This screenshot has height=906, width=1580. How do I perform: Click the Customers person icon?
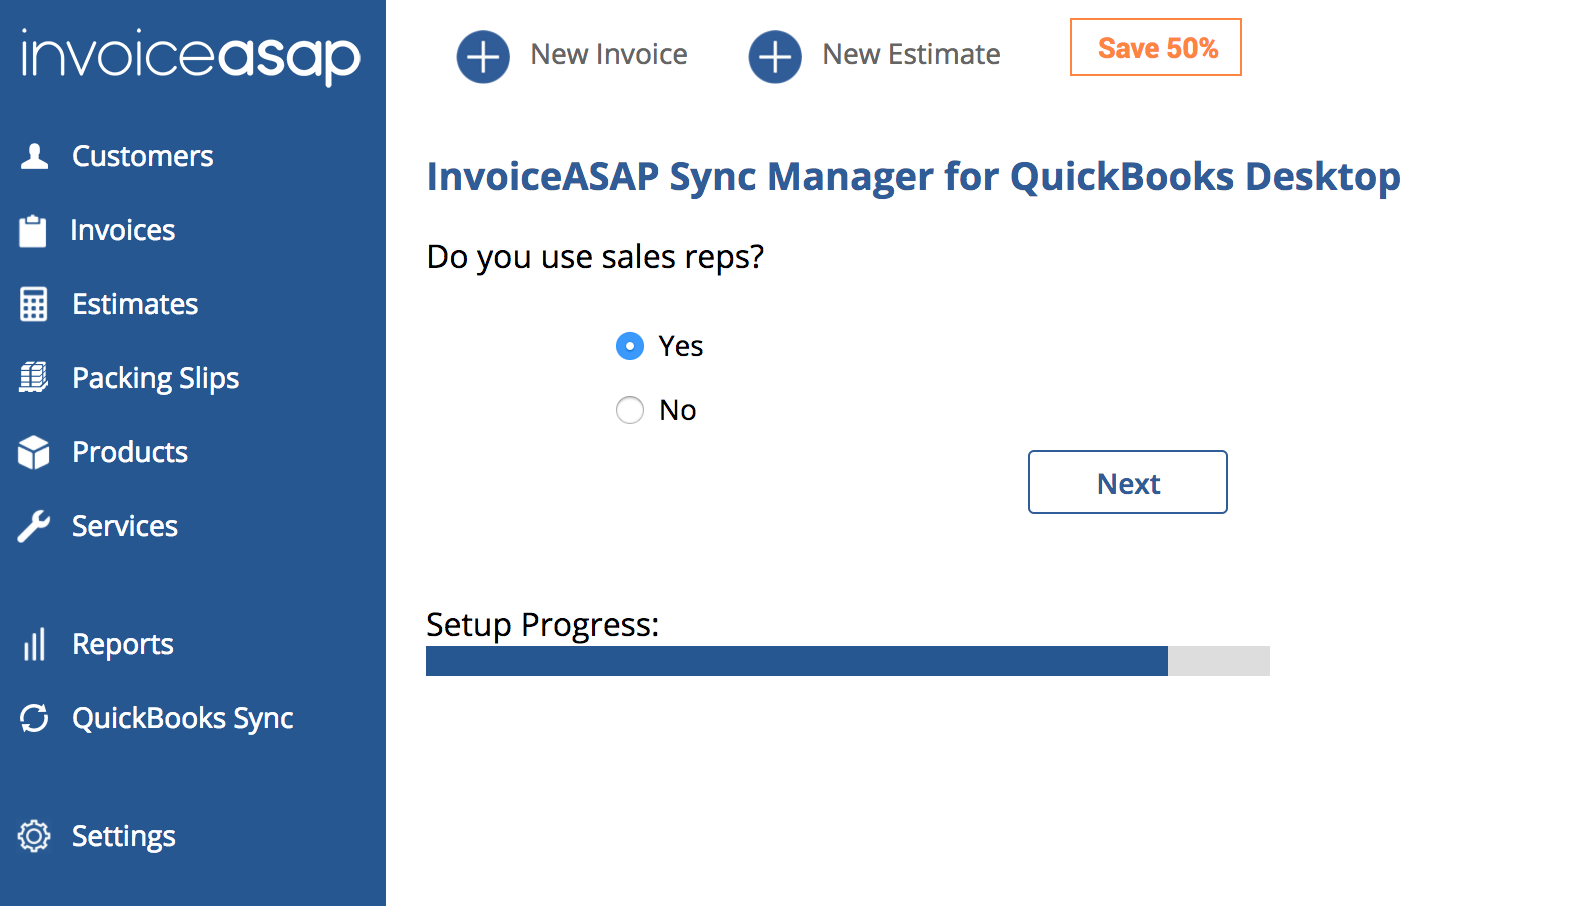34,156
